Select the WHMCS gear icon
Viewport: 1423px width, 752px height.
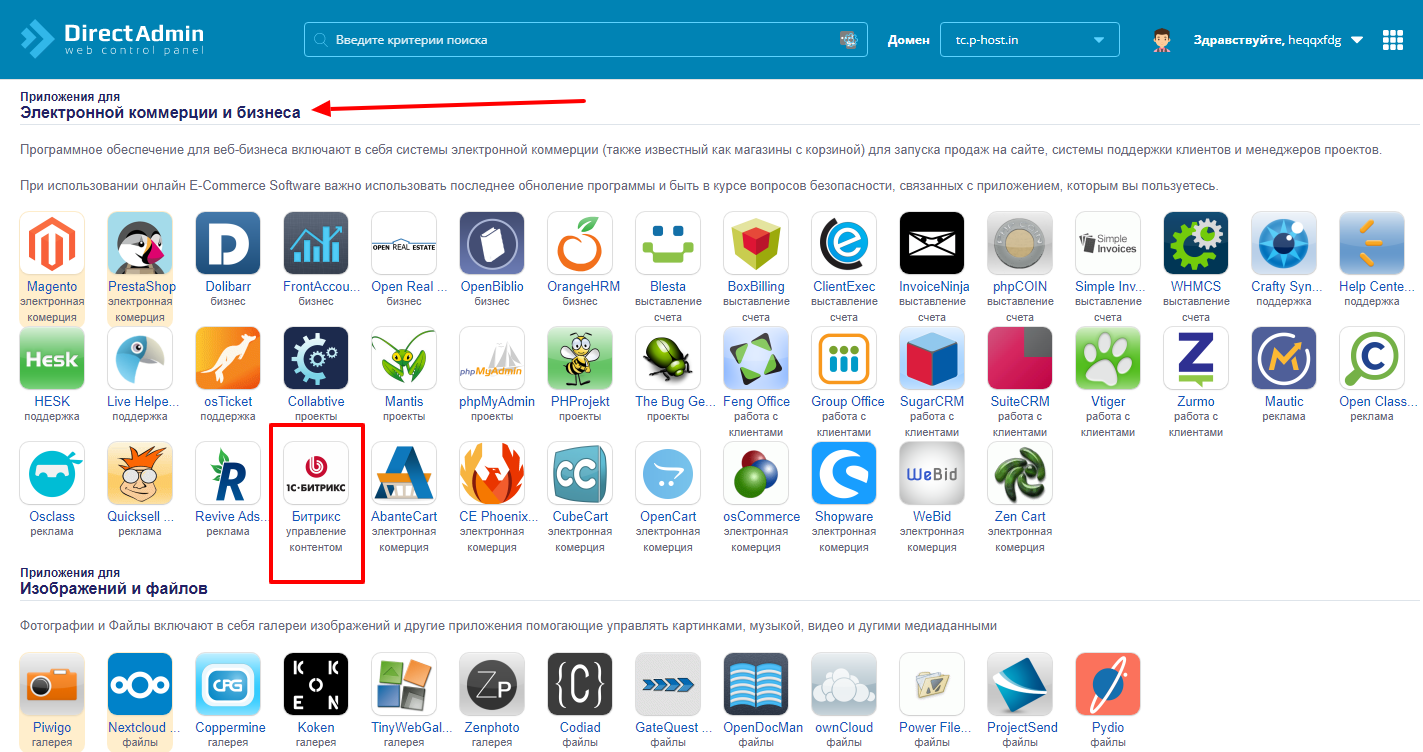point(1196,243)
